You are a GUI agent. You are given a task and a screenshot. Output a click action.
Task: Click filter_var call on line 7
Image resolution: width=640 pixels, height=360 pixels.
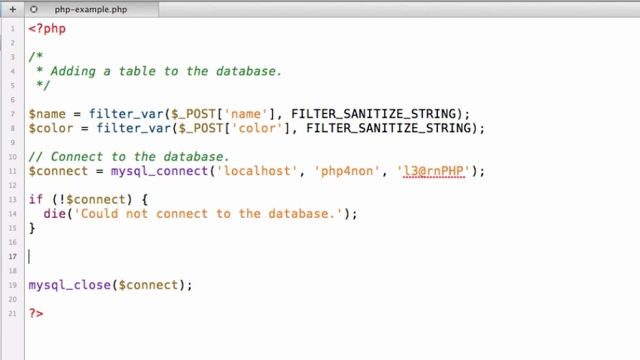tap(126, 114)
